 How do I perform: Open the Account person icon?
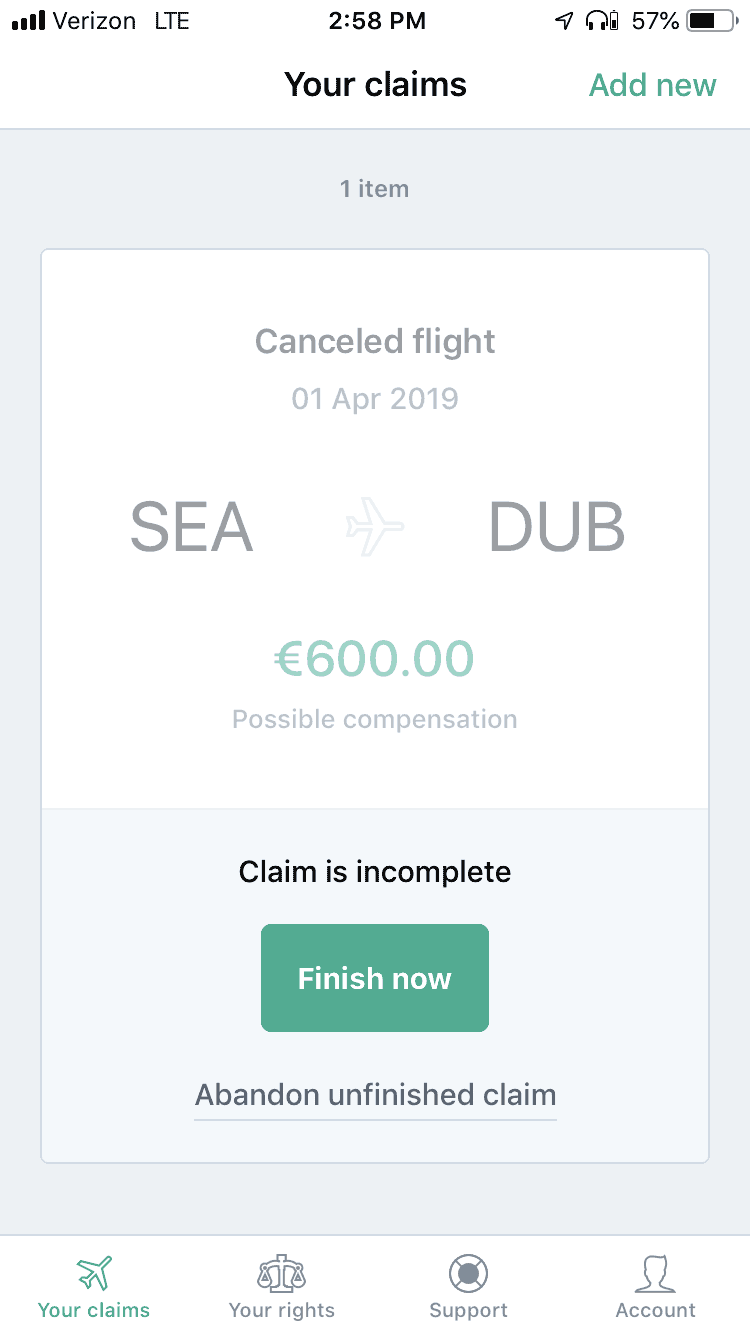(655, 1273)
